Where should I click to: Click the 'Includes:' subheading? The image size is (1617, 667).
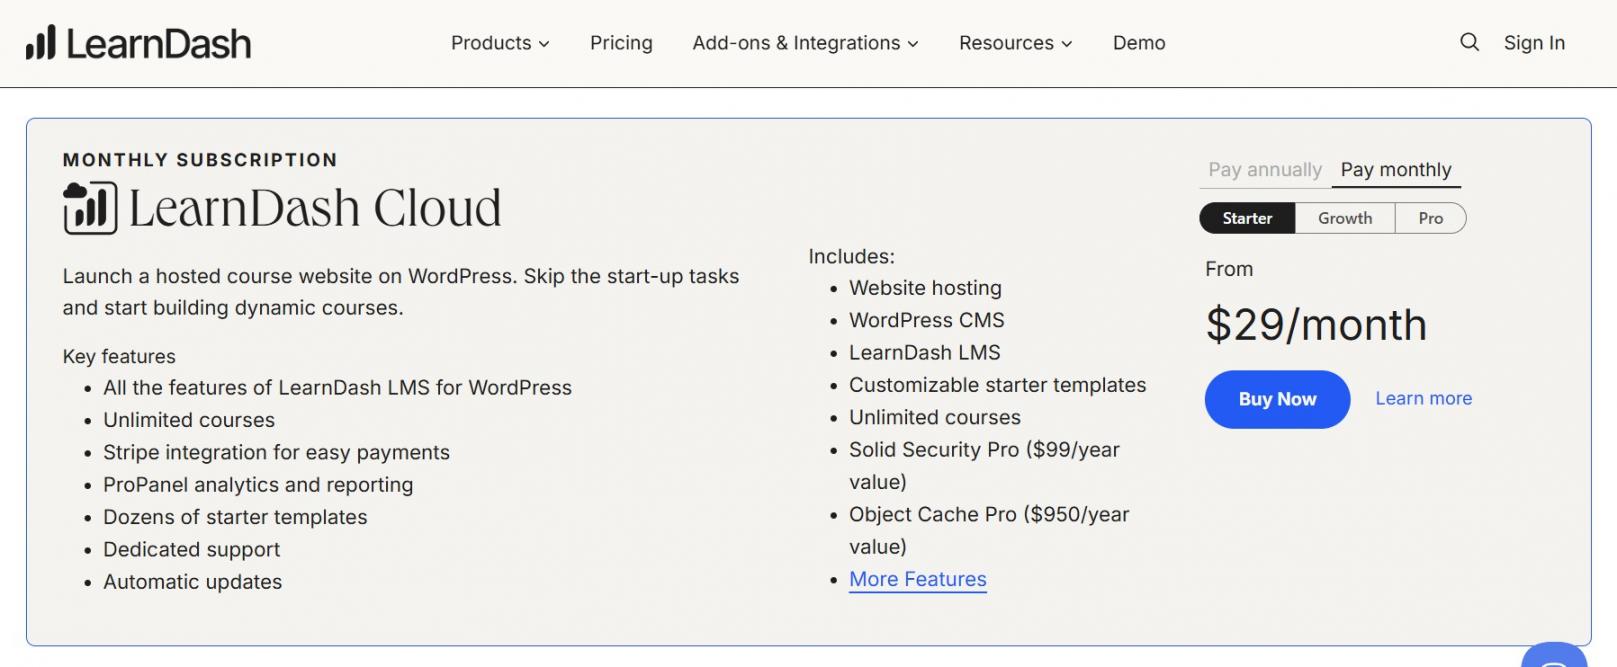[x=851, y=256]
